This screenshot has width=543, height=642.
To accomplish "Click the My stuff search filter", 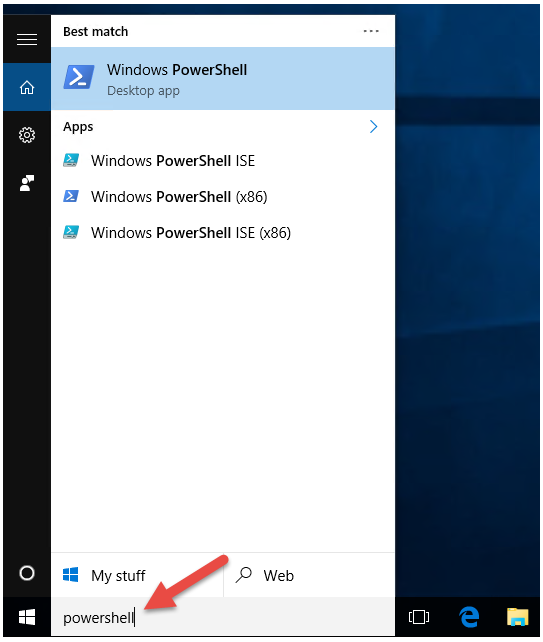I will [x=138, y=575].
